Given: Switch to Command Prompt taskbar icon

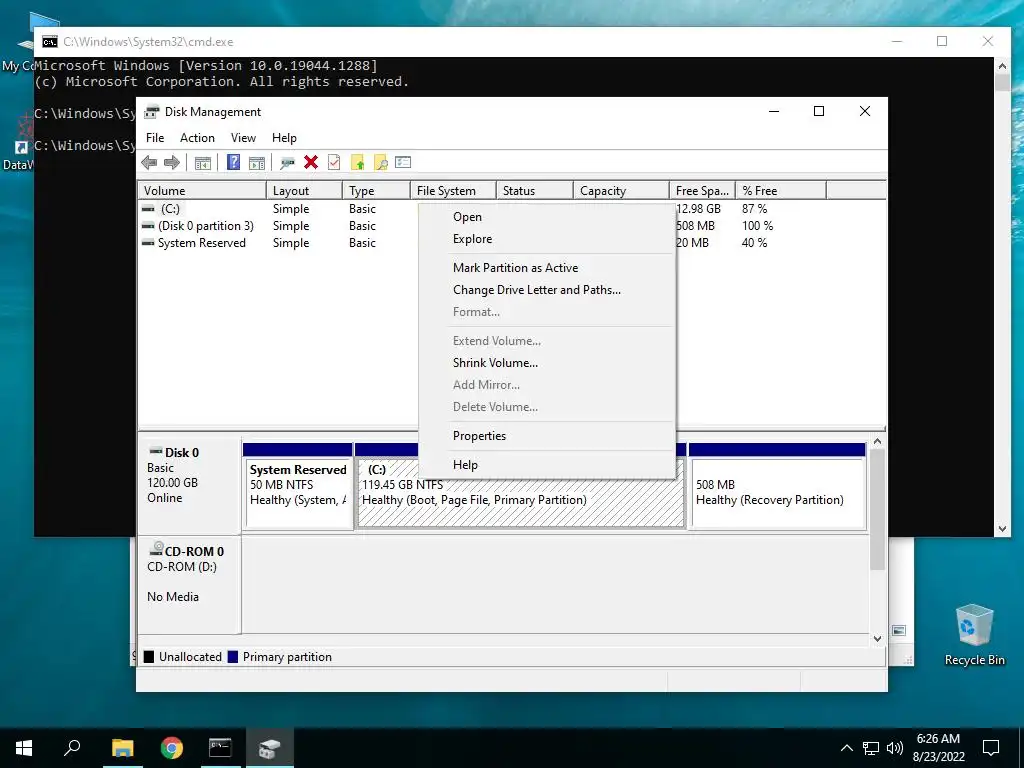Looking at the screenshot, I should (220, 748).
